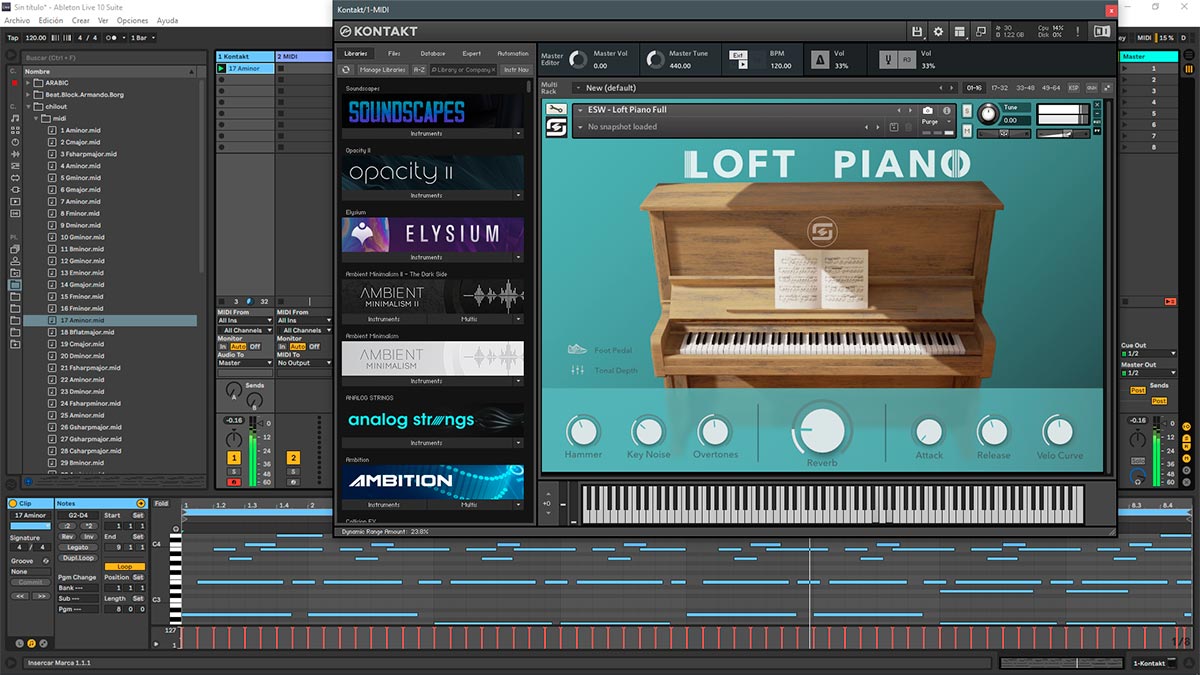Open Drums category icon in Ableton browser
The width and height of the screenshot is (1200, 675).
pyautogui.click(x=15, y=130)
